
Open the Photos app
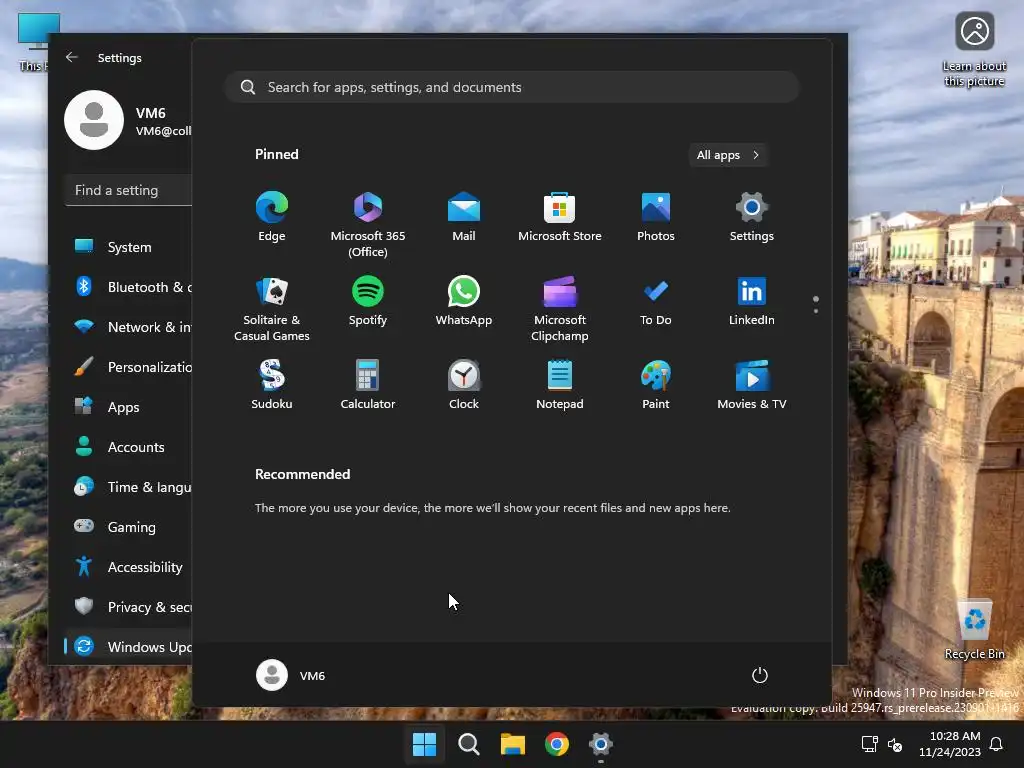point(656,217)
